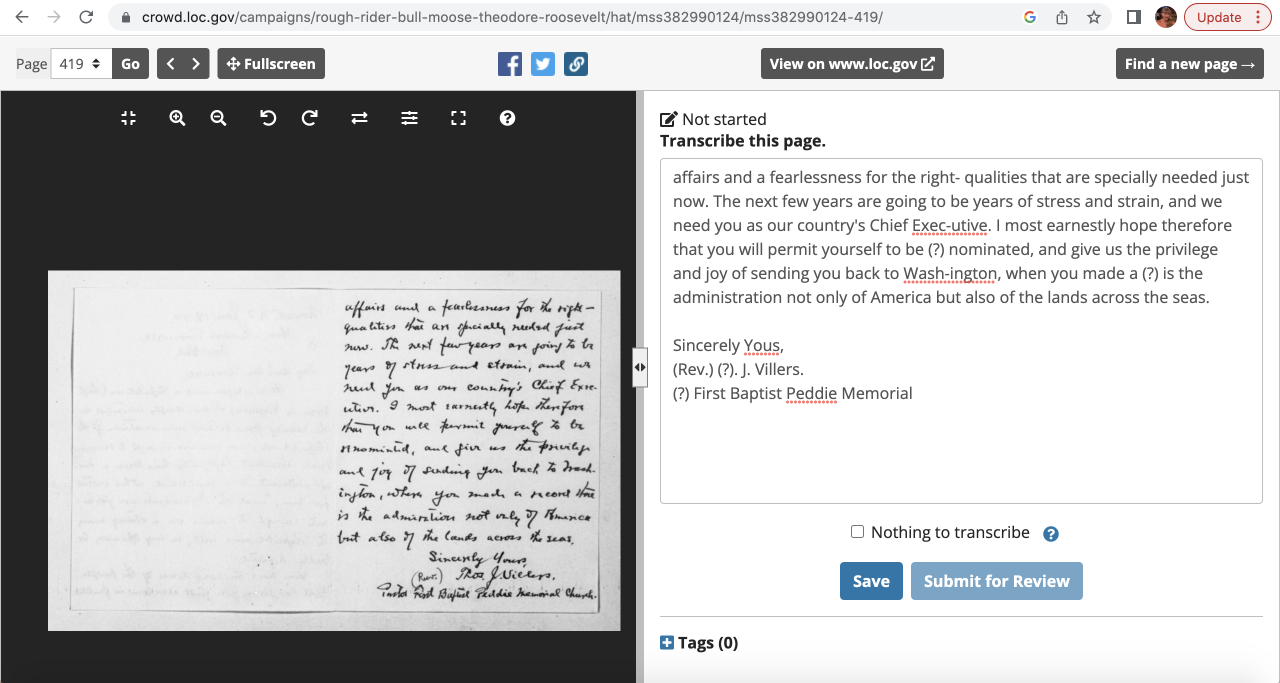The width and height of the screenshot is (1280, 683).
Task: Click the browser back arrow
Action: coord(22,17)
